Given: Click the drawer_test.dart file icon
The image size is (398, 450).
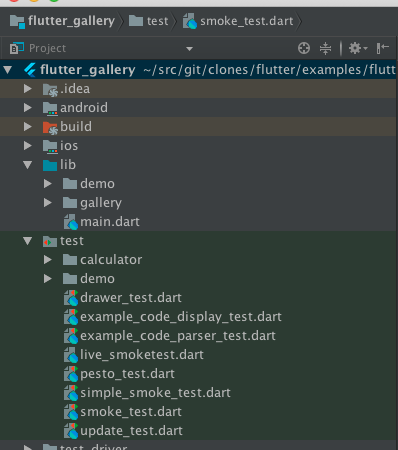Looking at the screenshot, I should pos(71,298).
